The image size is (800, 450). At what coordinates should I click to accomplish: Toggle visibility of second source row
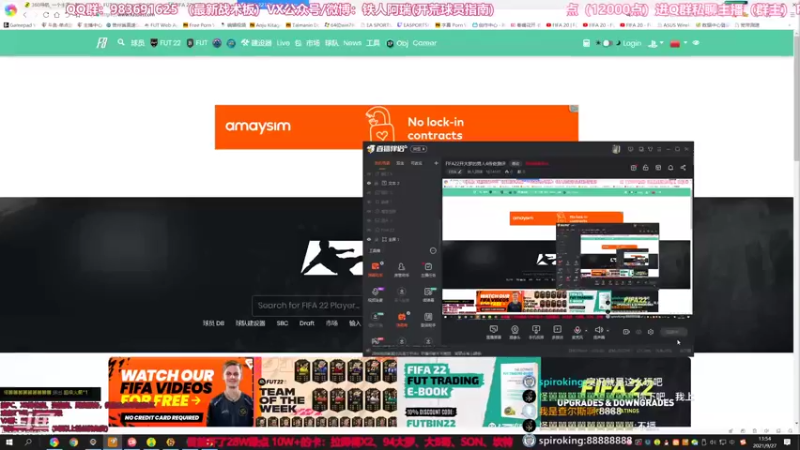(369, 183)
